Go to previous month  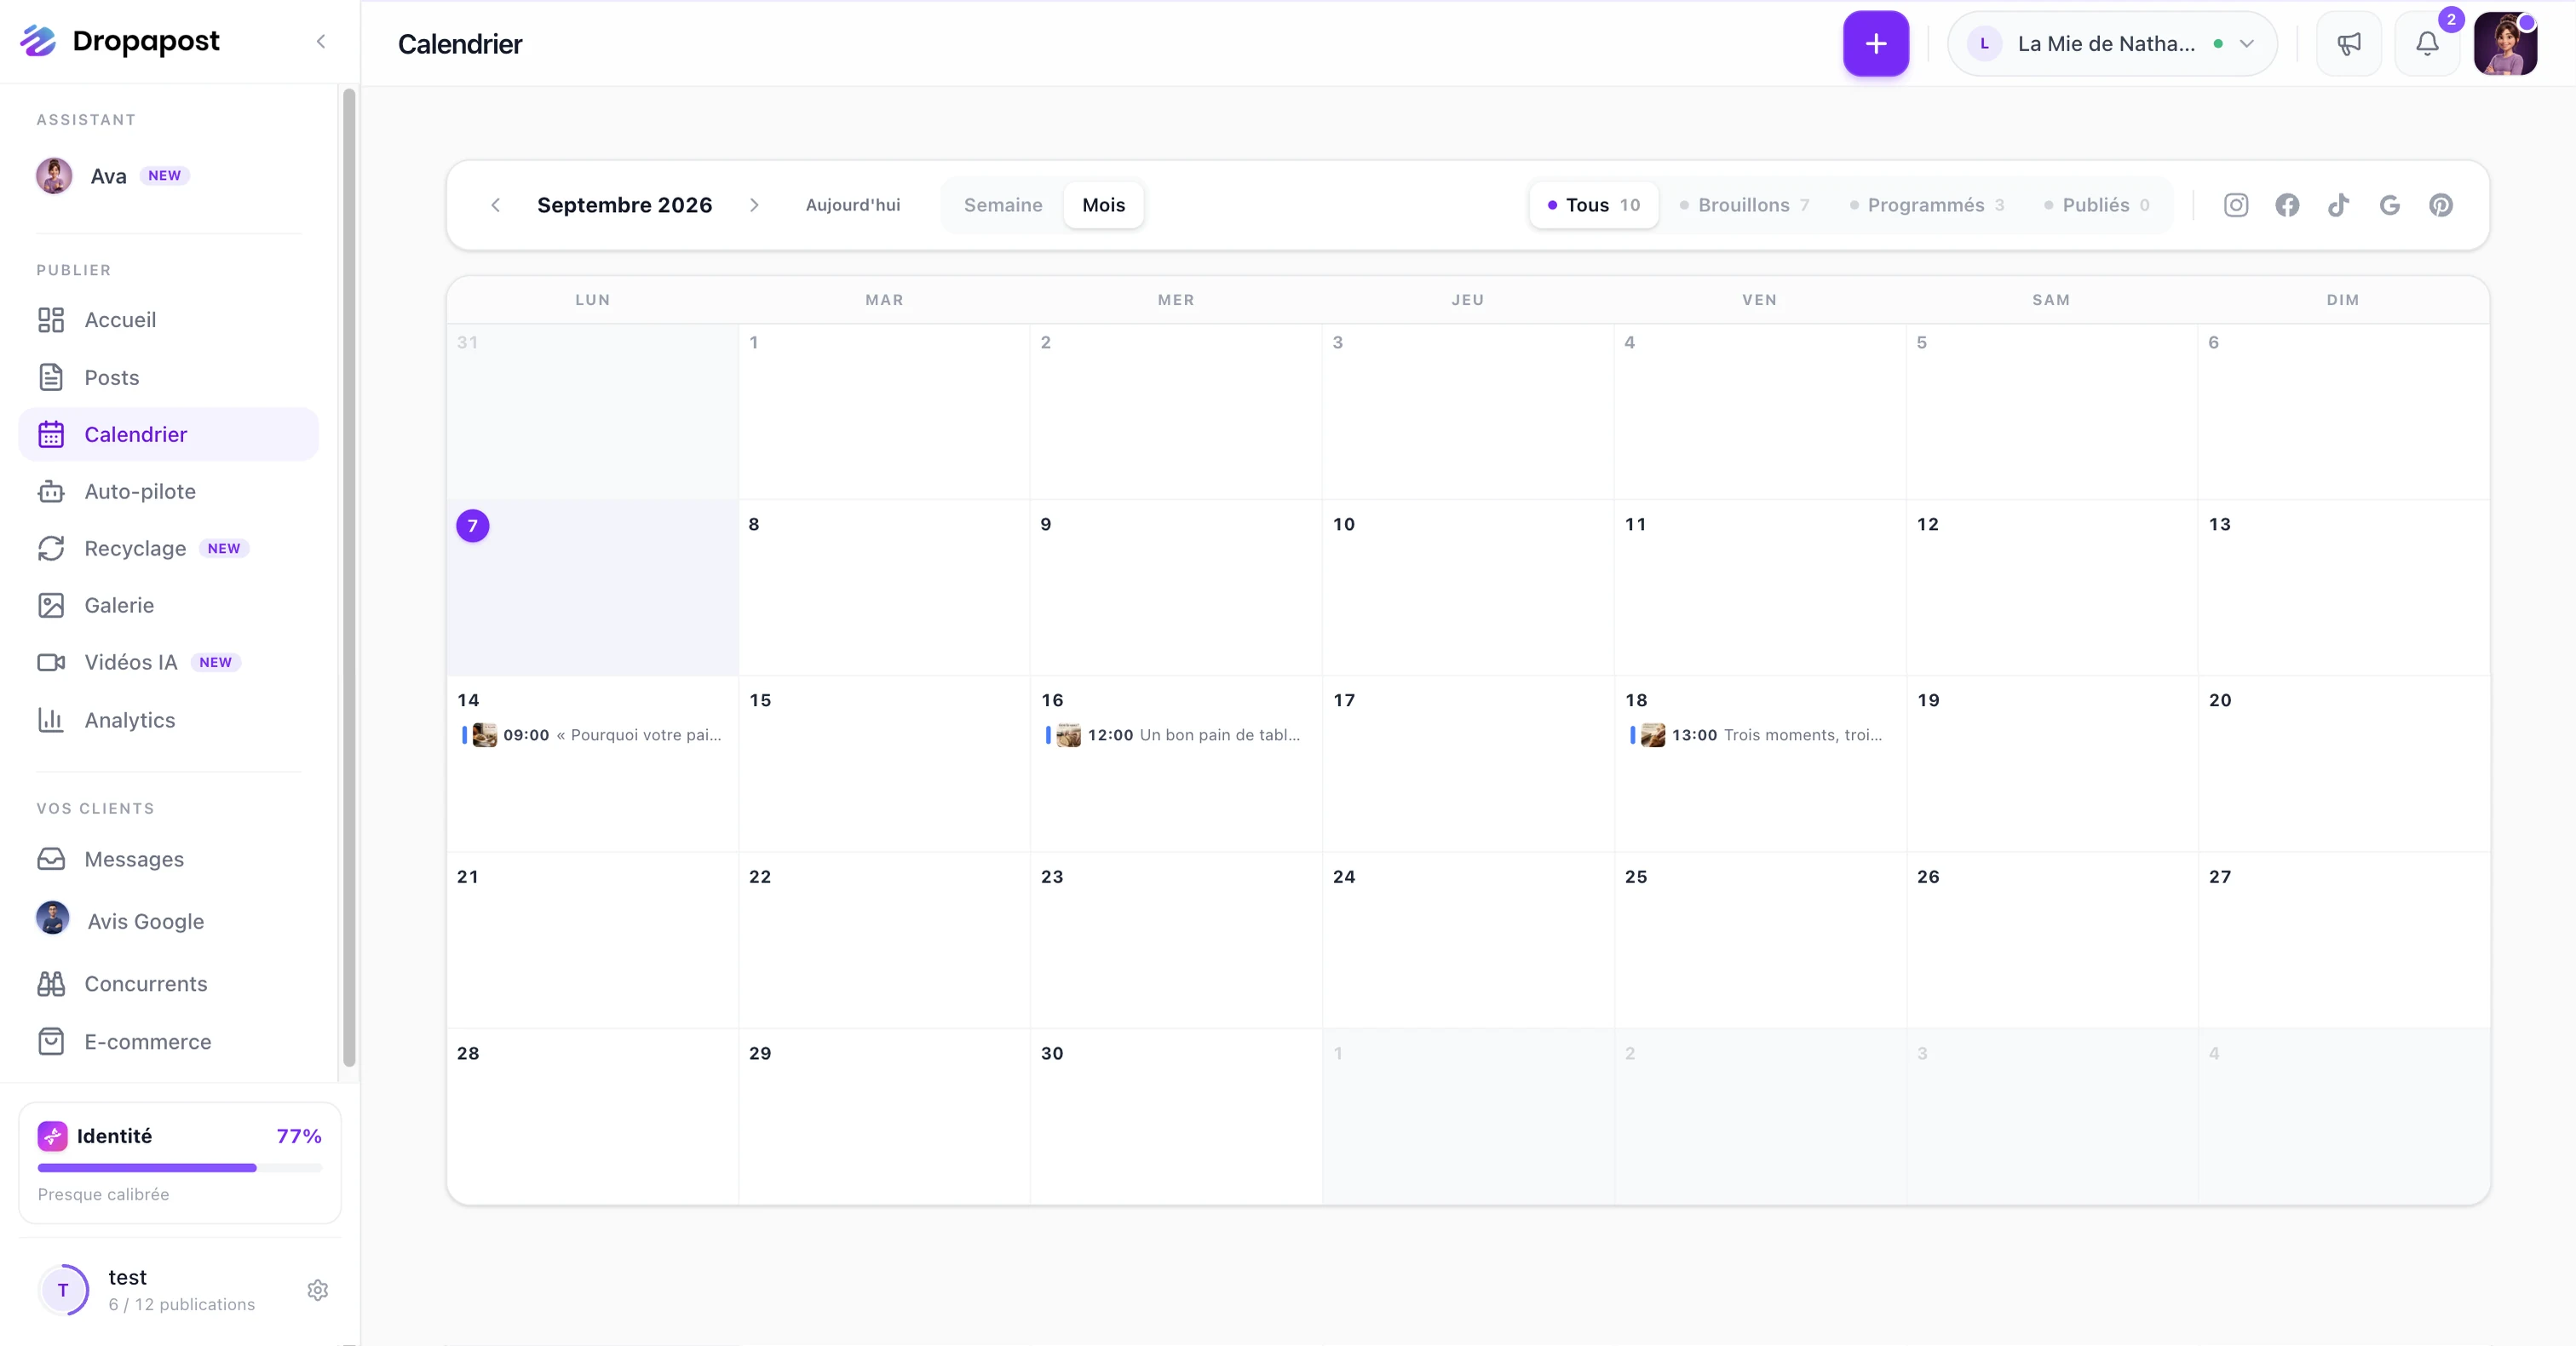click(x=496, y=205)
